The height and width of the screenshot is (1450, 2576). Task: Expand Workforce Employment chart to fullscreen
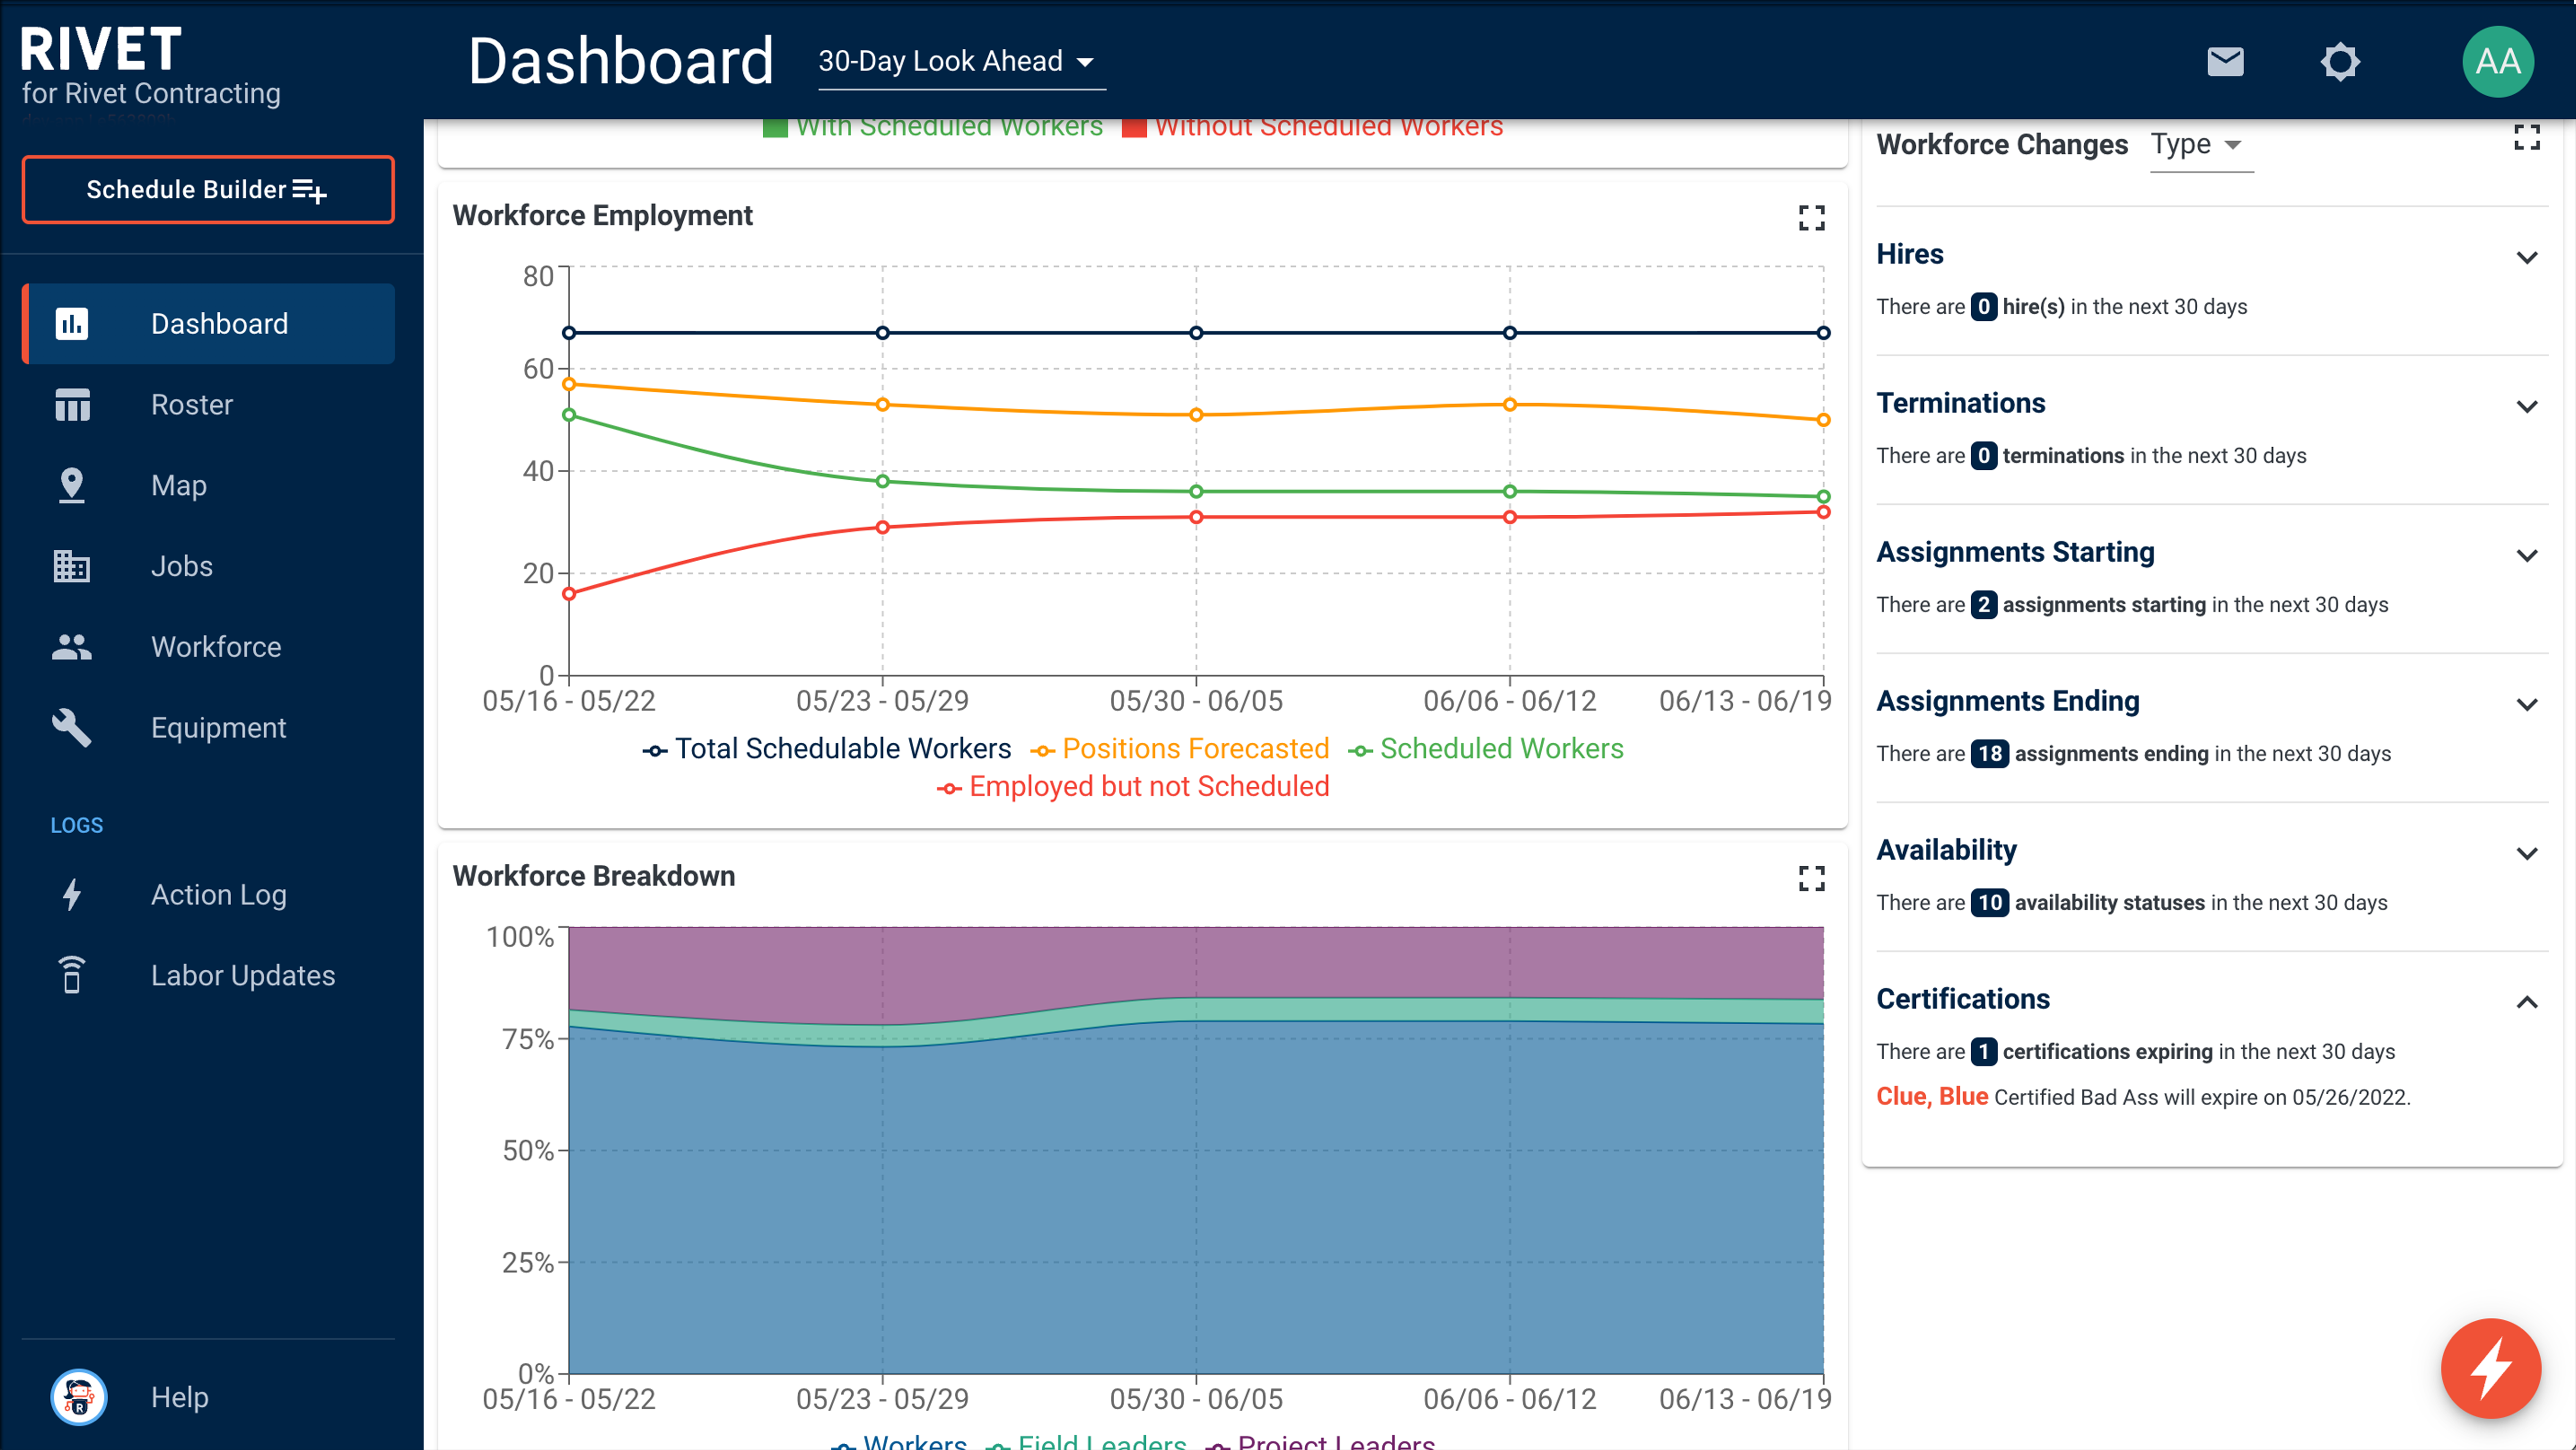click(1811, 218)
